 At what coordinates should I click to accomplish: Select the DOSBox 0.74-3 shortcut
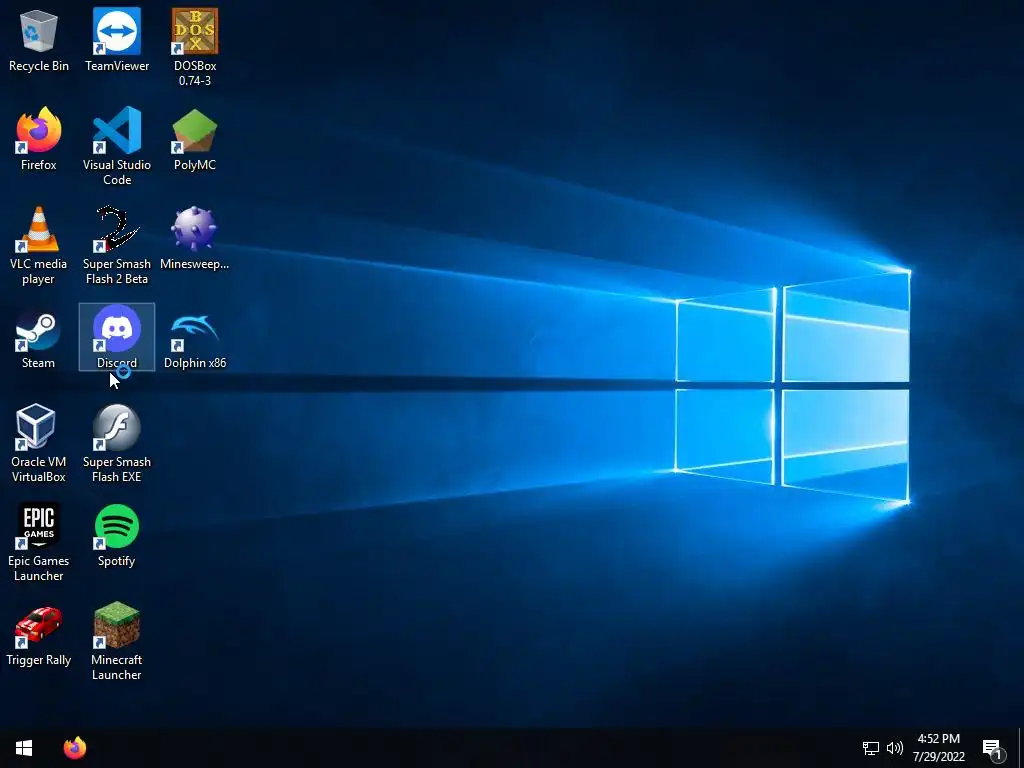click(x=195, y=48)
